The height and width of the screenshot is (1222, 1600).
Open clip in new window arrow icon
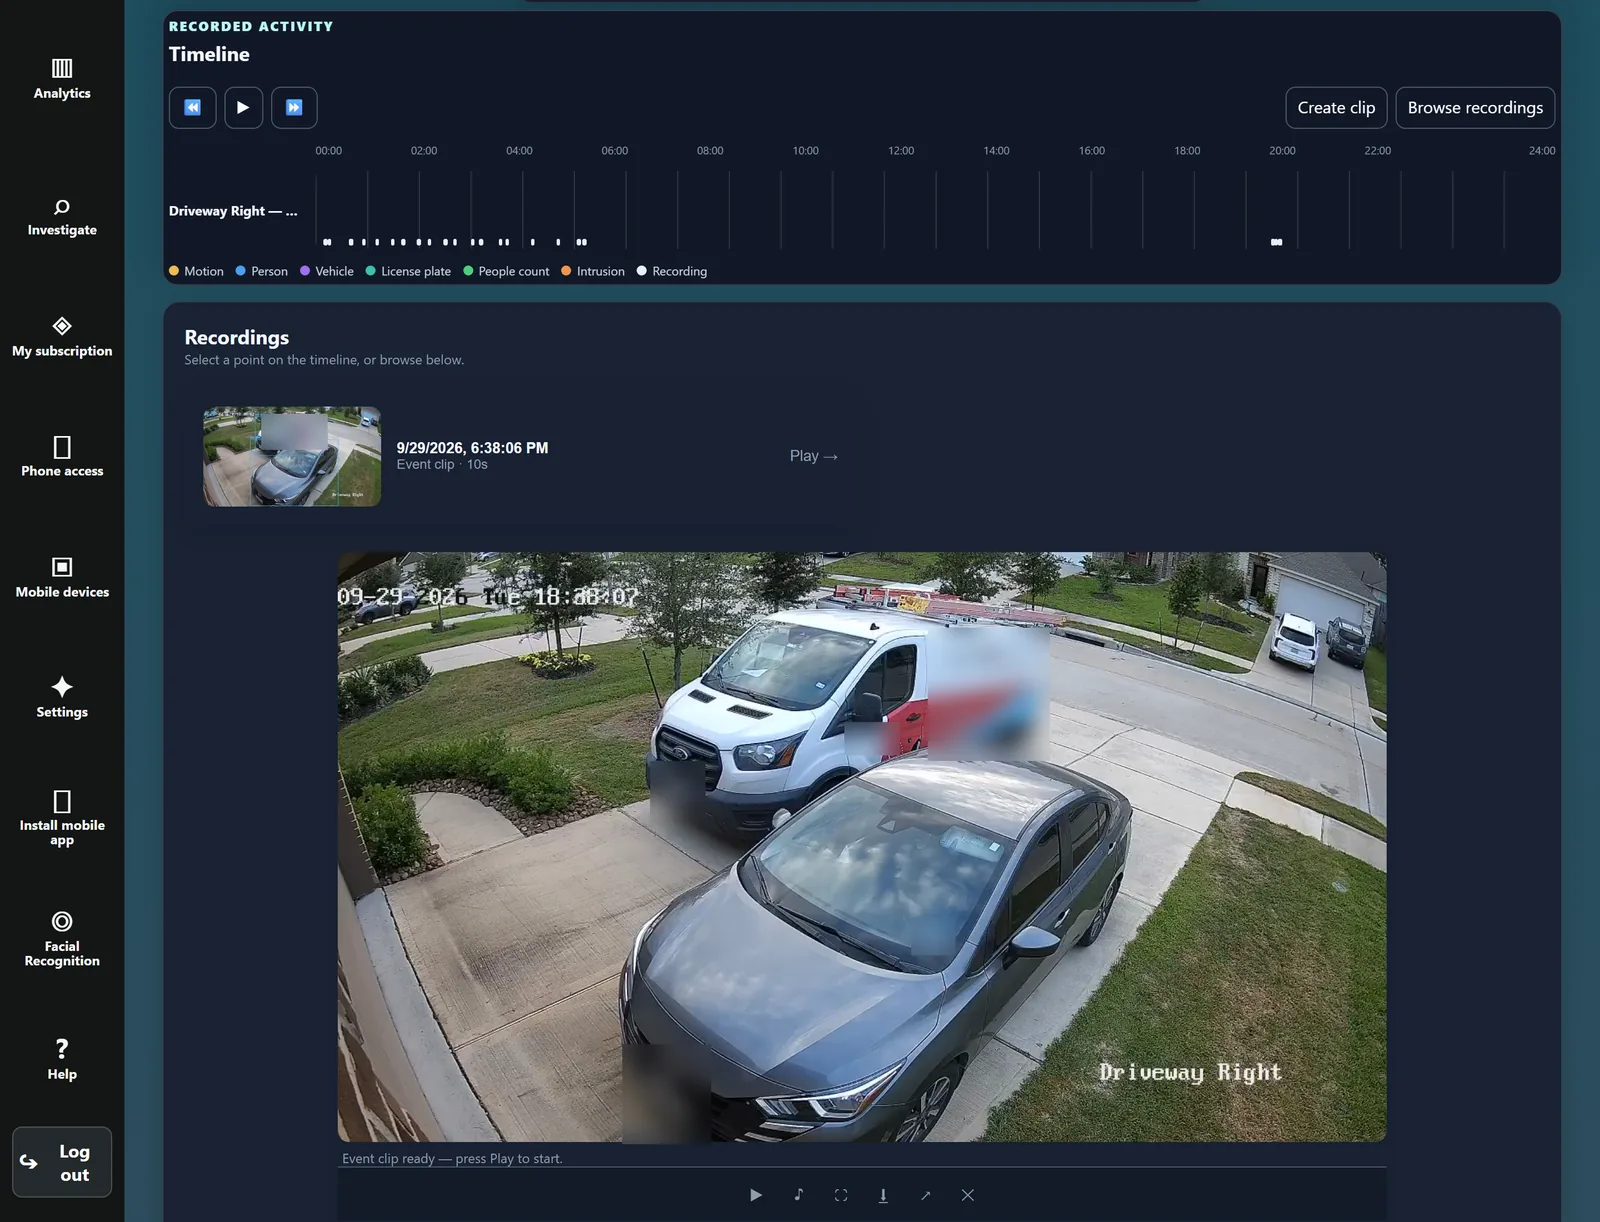(x=925, y=1195)
